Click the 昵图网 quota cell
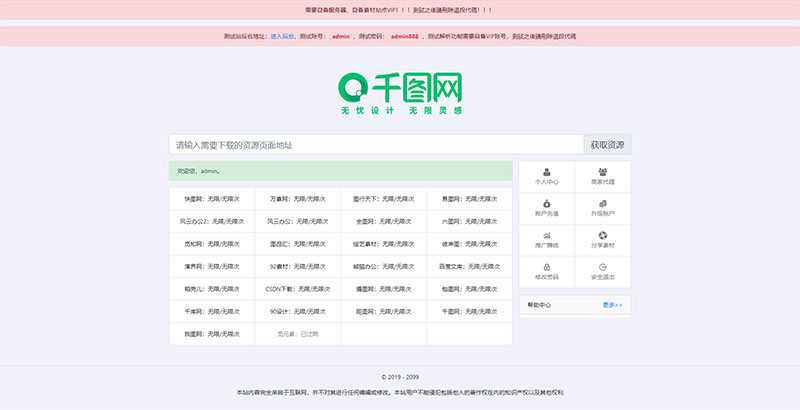 tap(383, 311)
